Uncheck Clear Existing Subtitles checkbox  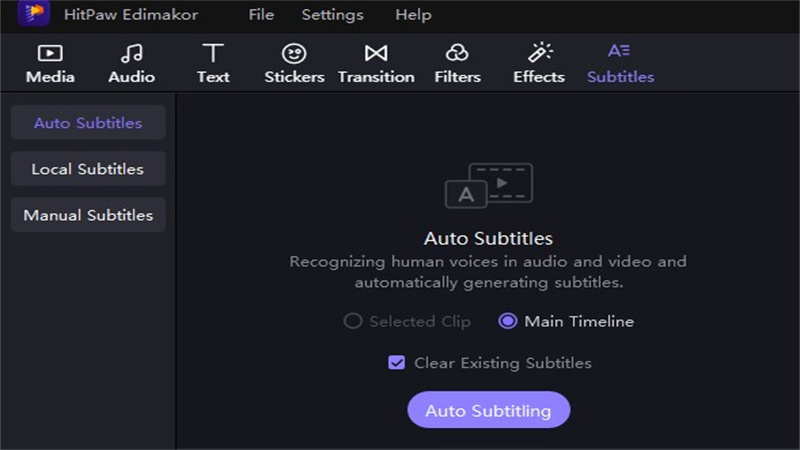pos(396,363)
